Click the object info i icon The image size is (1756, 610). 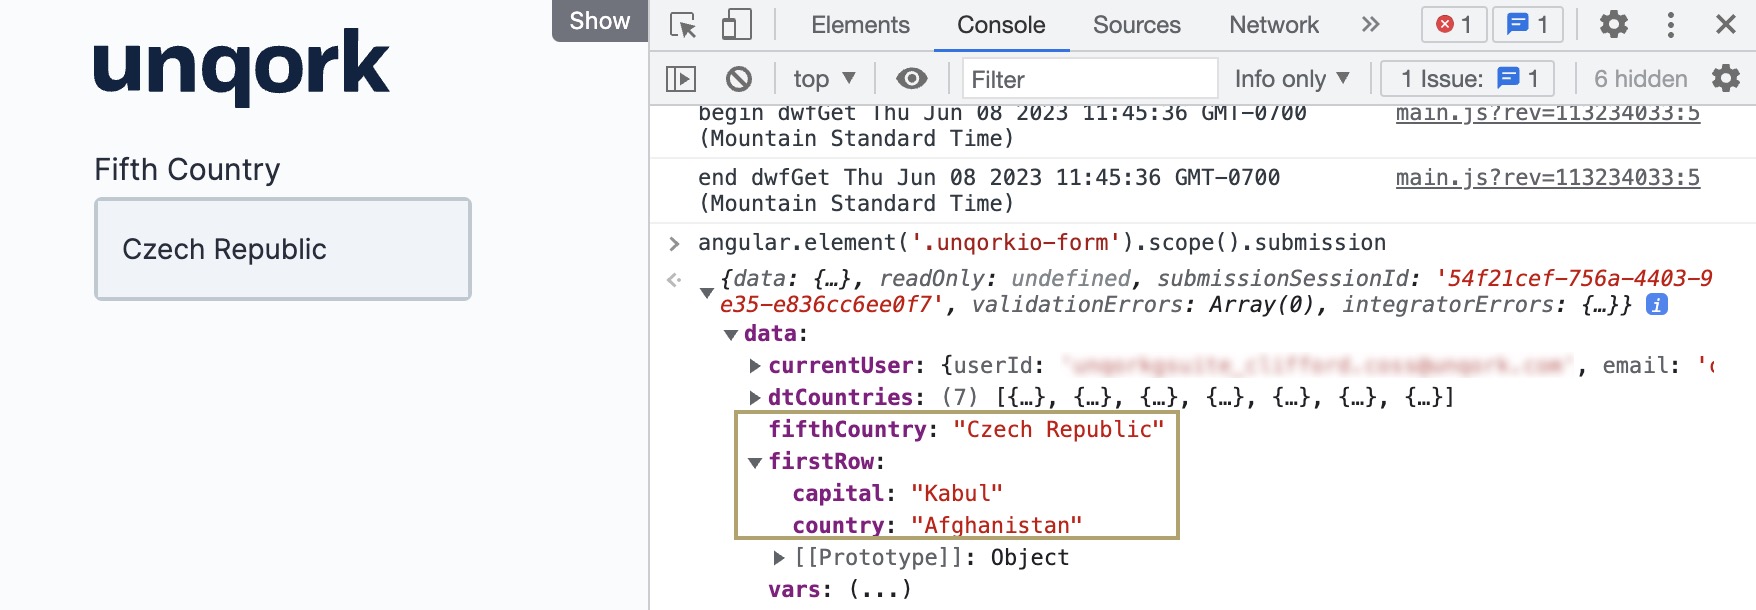point(1657,304)
